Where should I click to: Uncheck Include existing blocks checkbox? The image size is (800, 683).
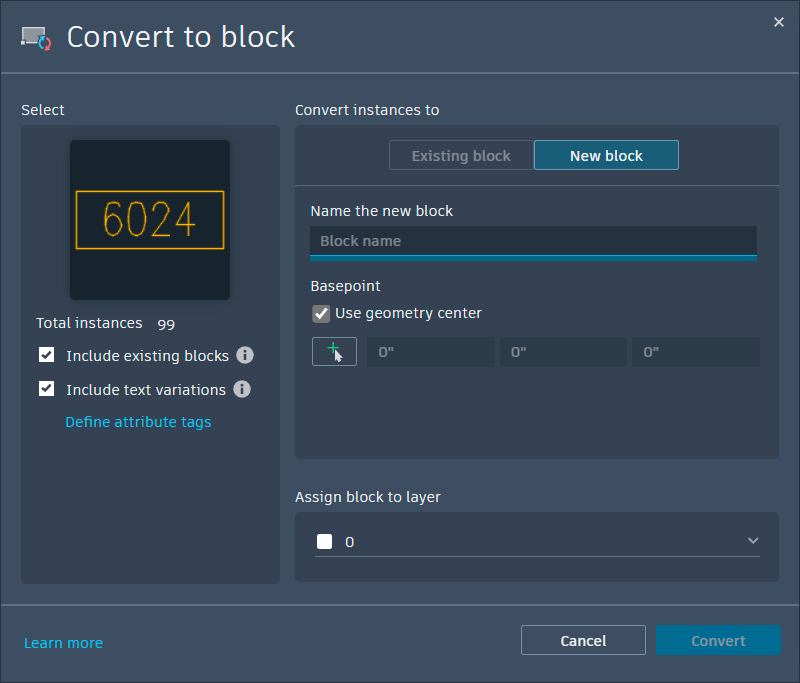tap(46, 355)
